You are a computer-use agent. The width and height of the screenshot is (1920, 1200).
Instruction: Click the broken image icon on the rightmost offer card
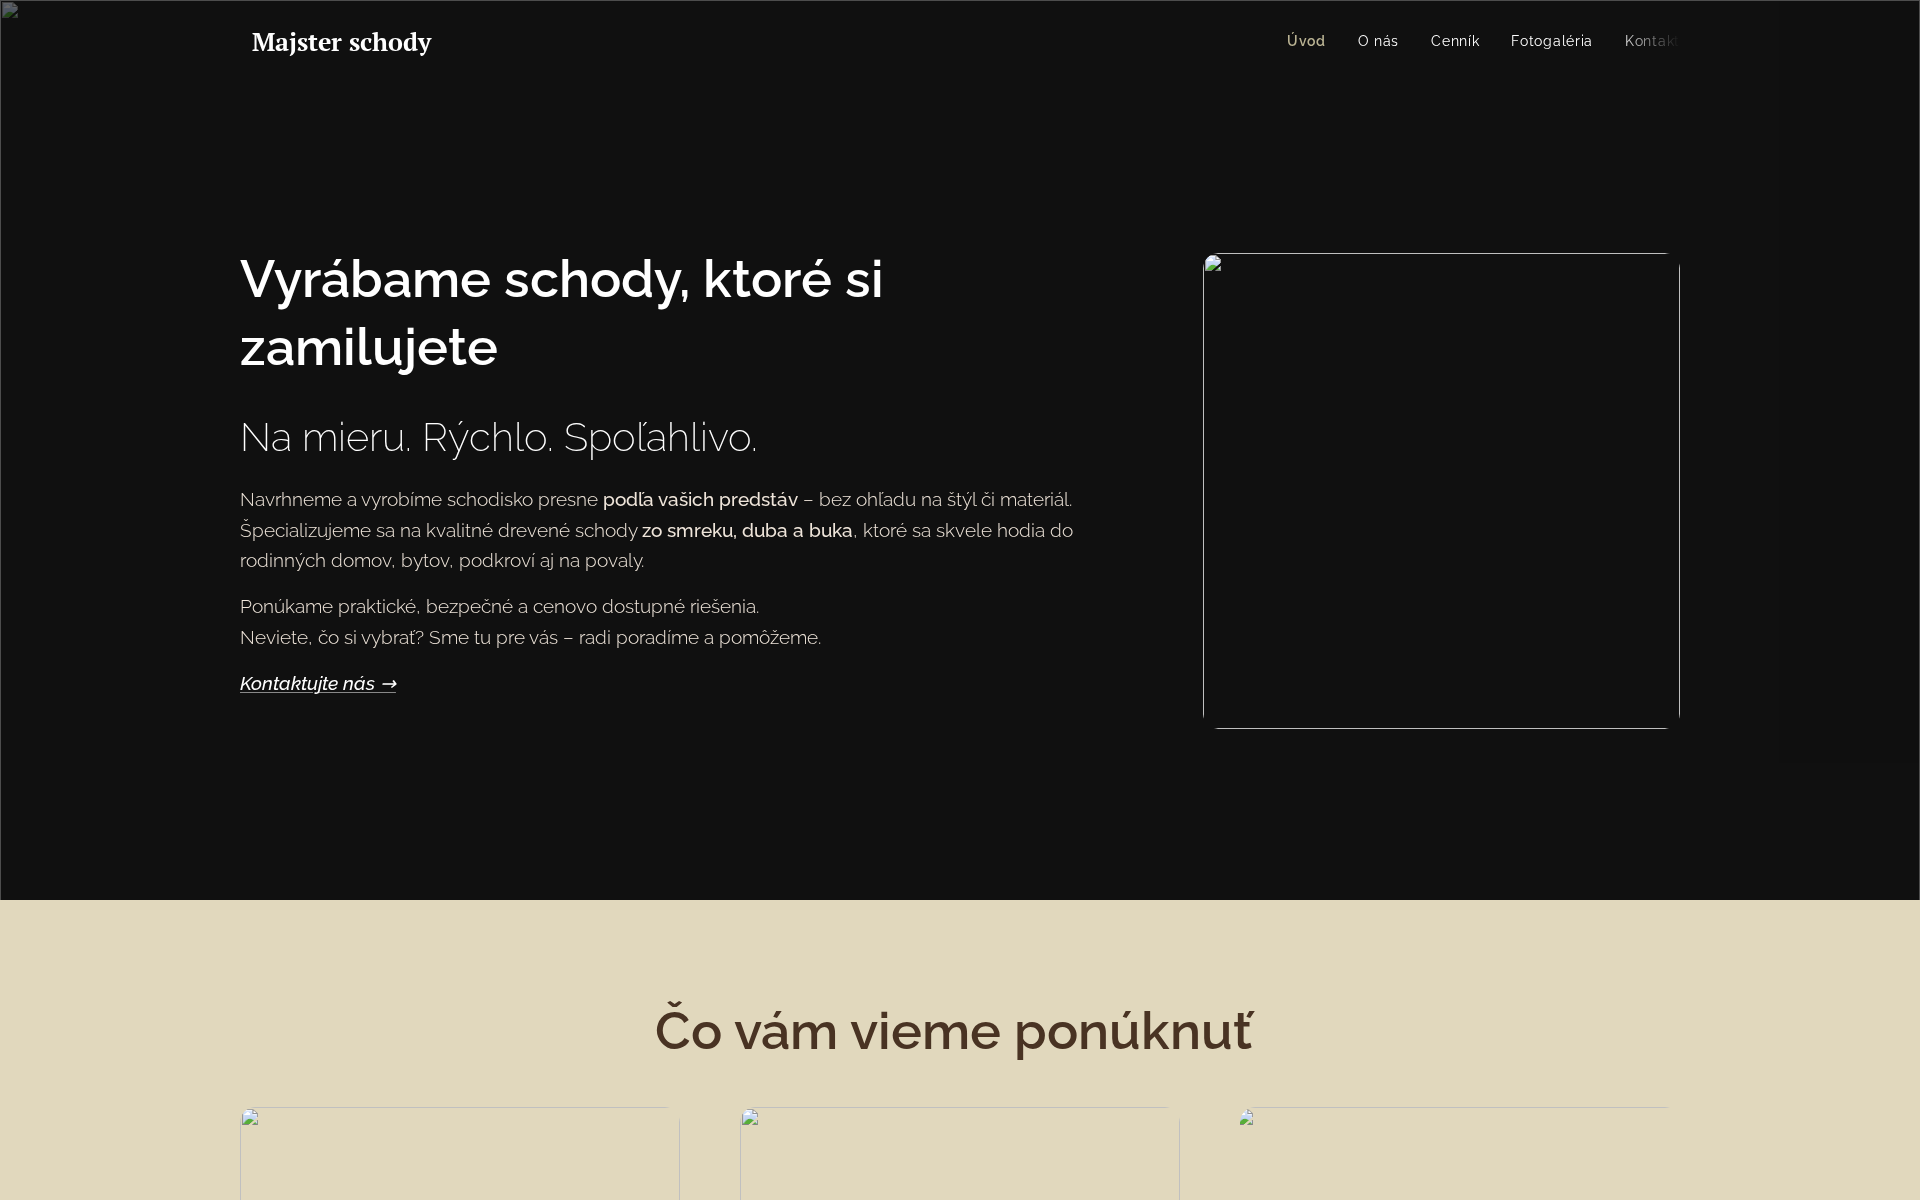point(1249,1119)
